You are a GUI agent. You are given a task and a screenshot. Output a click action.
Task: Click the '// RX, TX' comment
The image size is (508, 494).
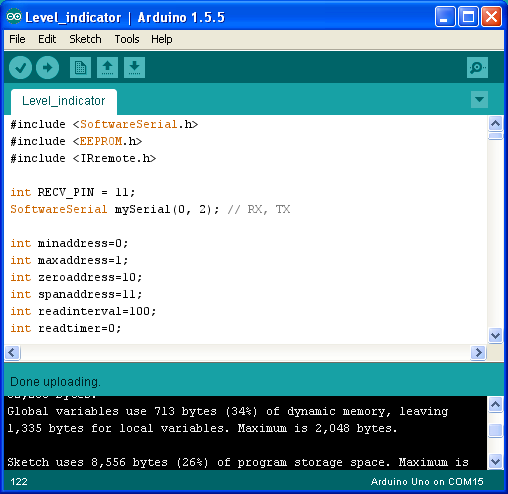pos(259,209)
